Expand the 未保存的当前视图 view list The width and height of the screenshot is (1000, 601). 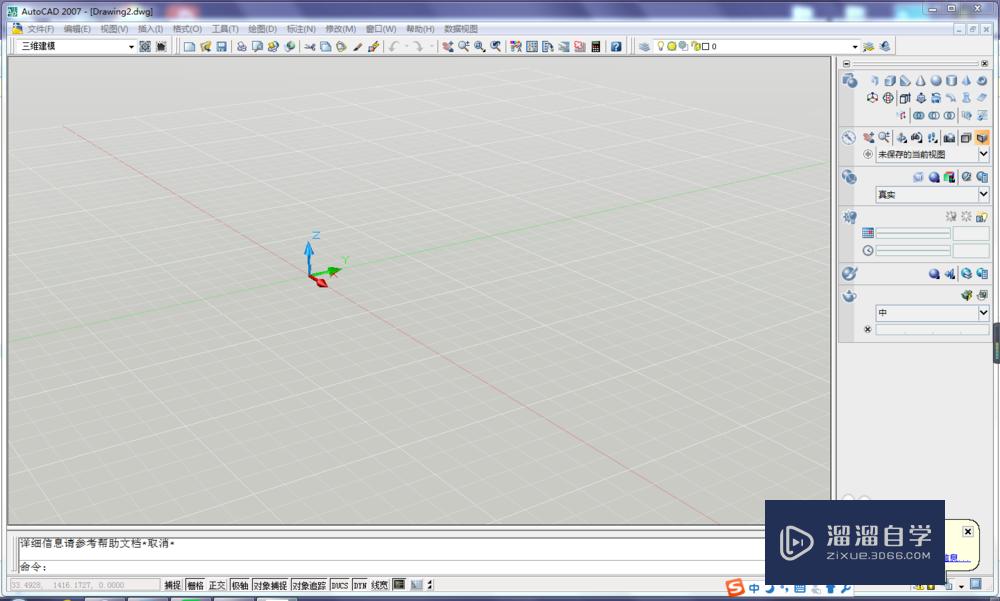tap(985, 154)
